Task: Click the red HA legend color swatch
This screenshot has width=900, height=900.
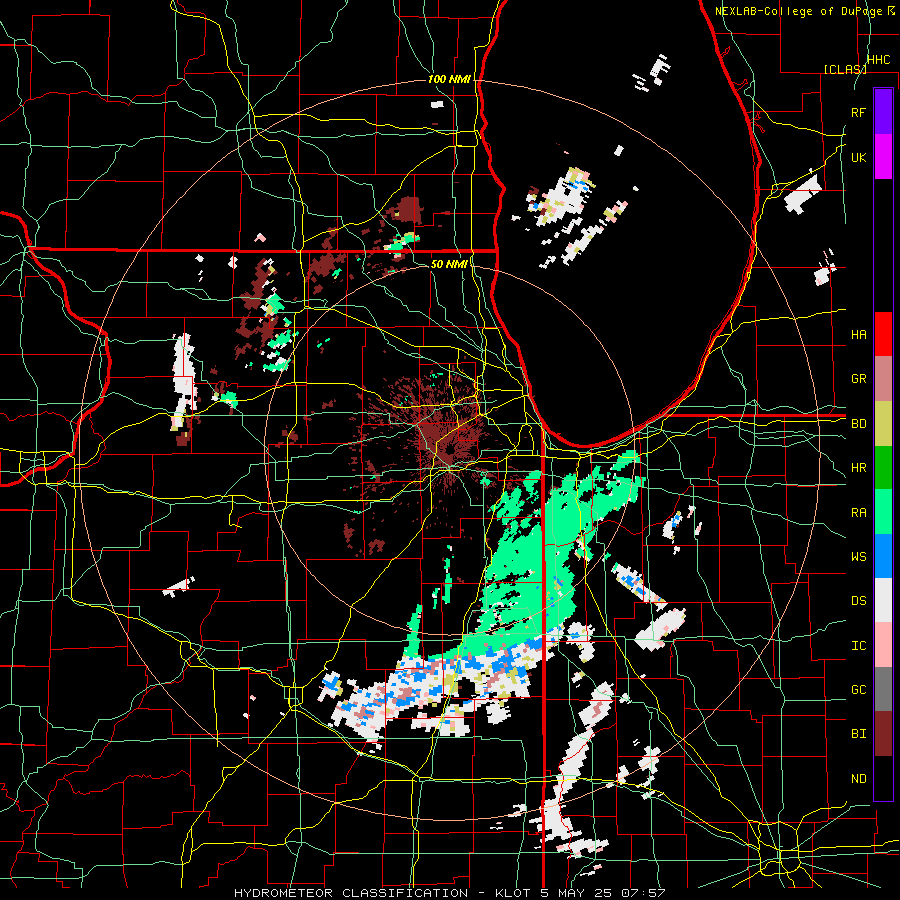Action: point(883,334)
